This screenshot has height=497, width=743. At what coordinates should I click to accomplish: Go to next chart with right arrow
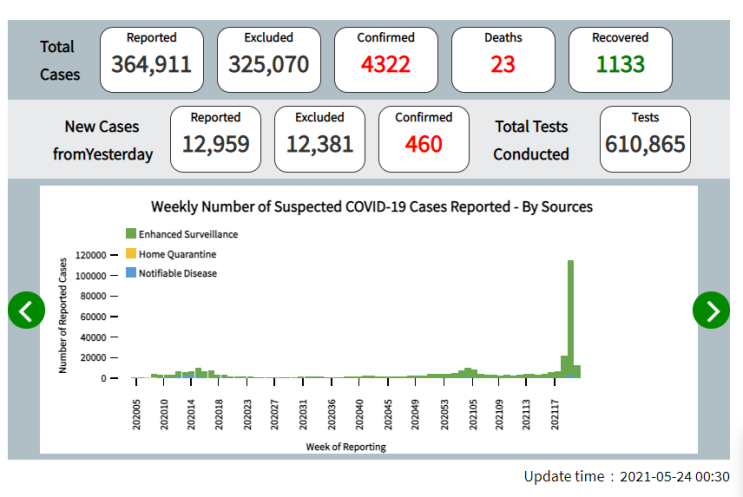(711, 310)
